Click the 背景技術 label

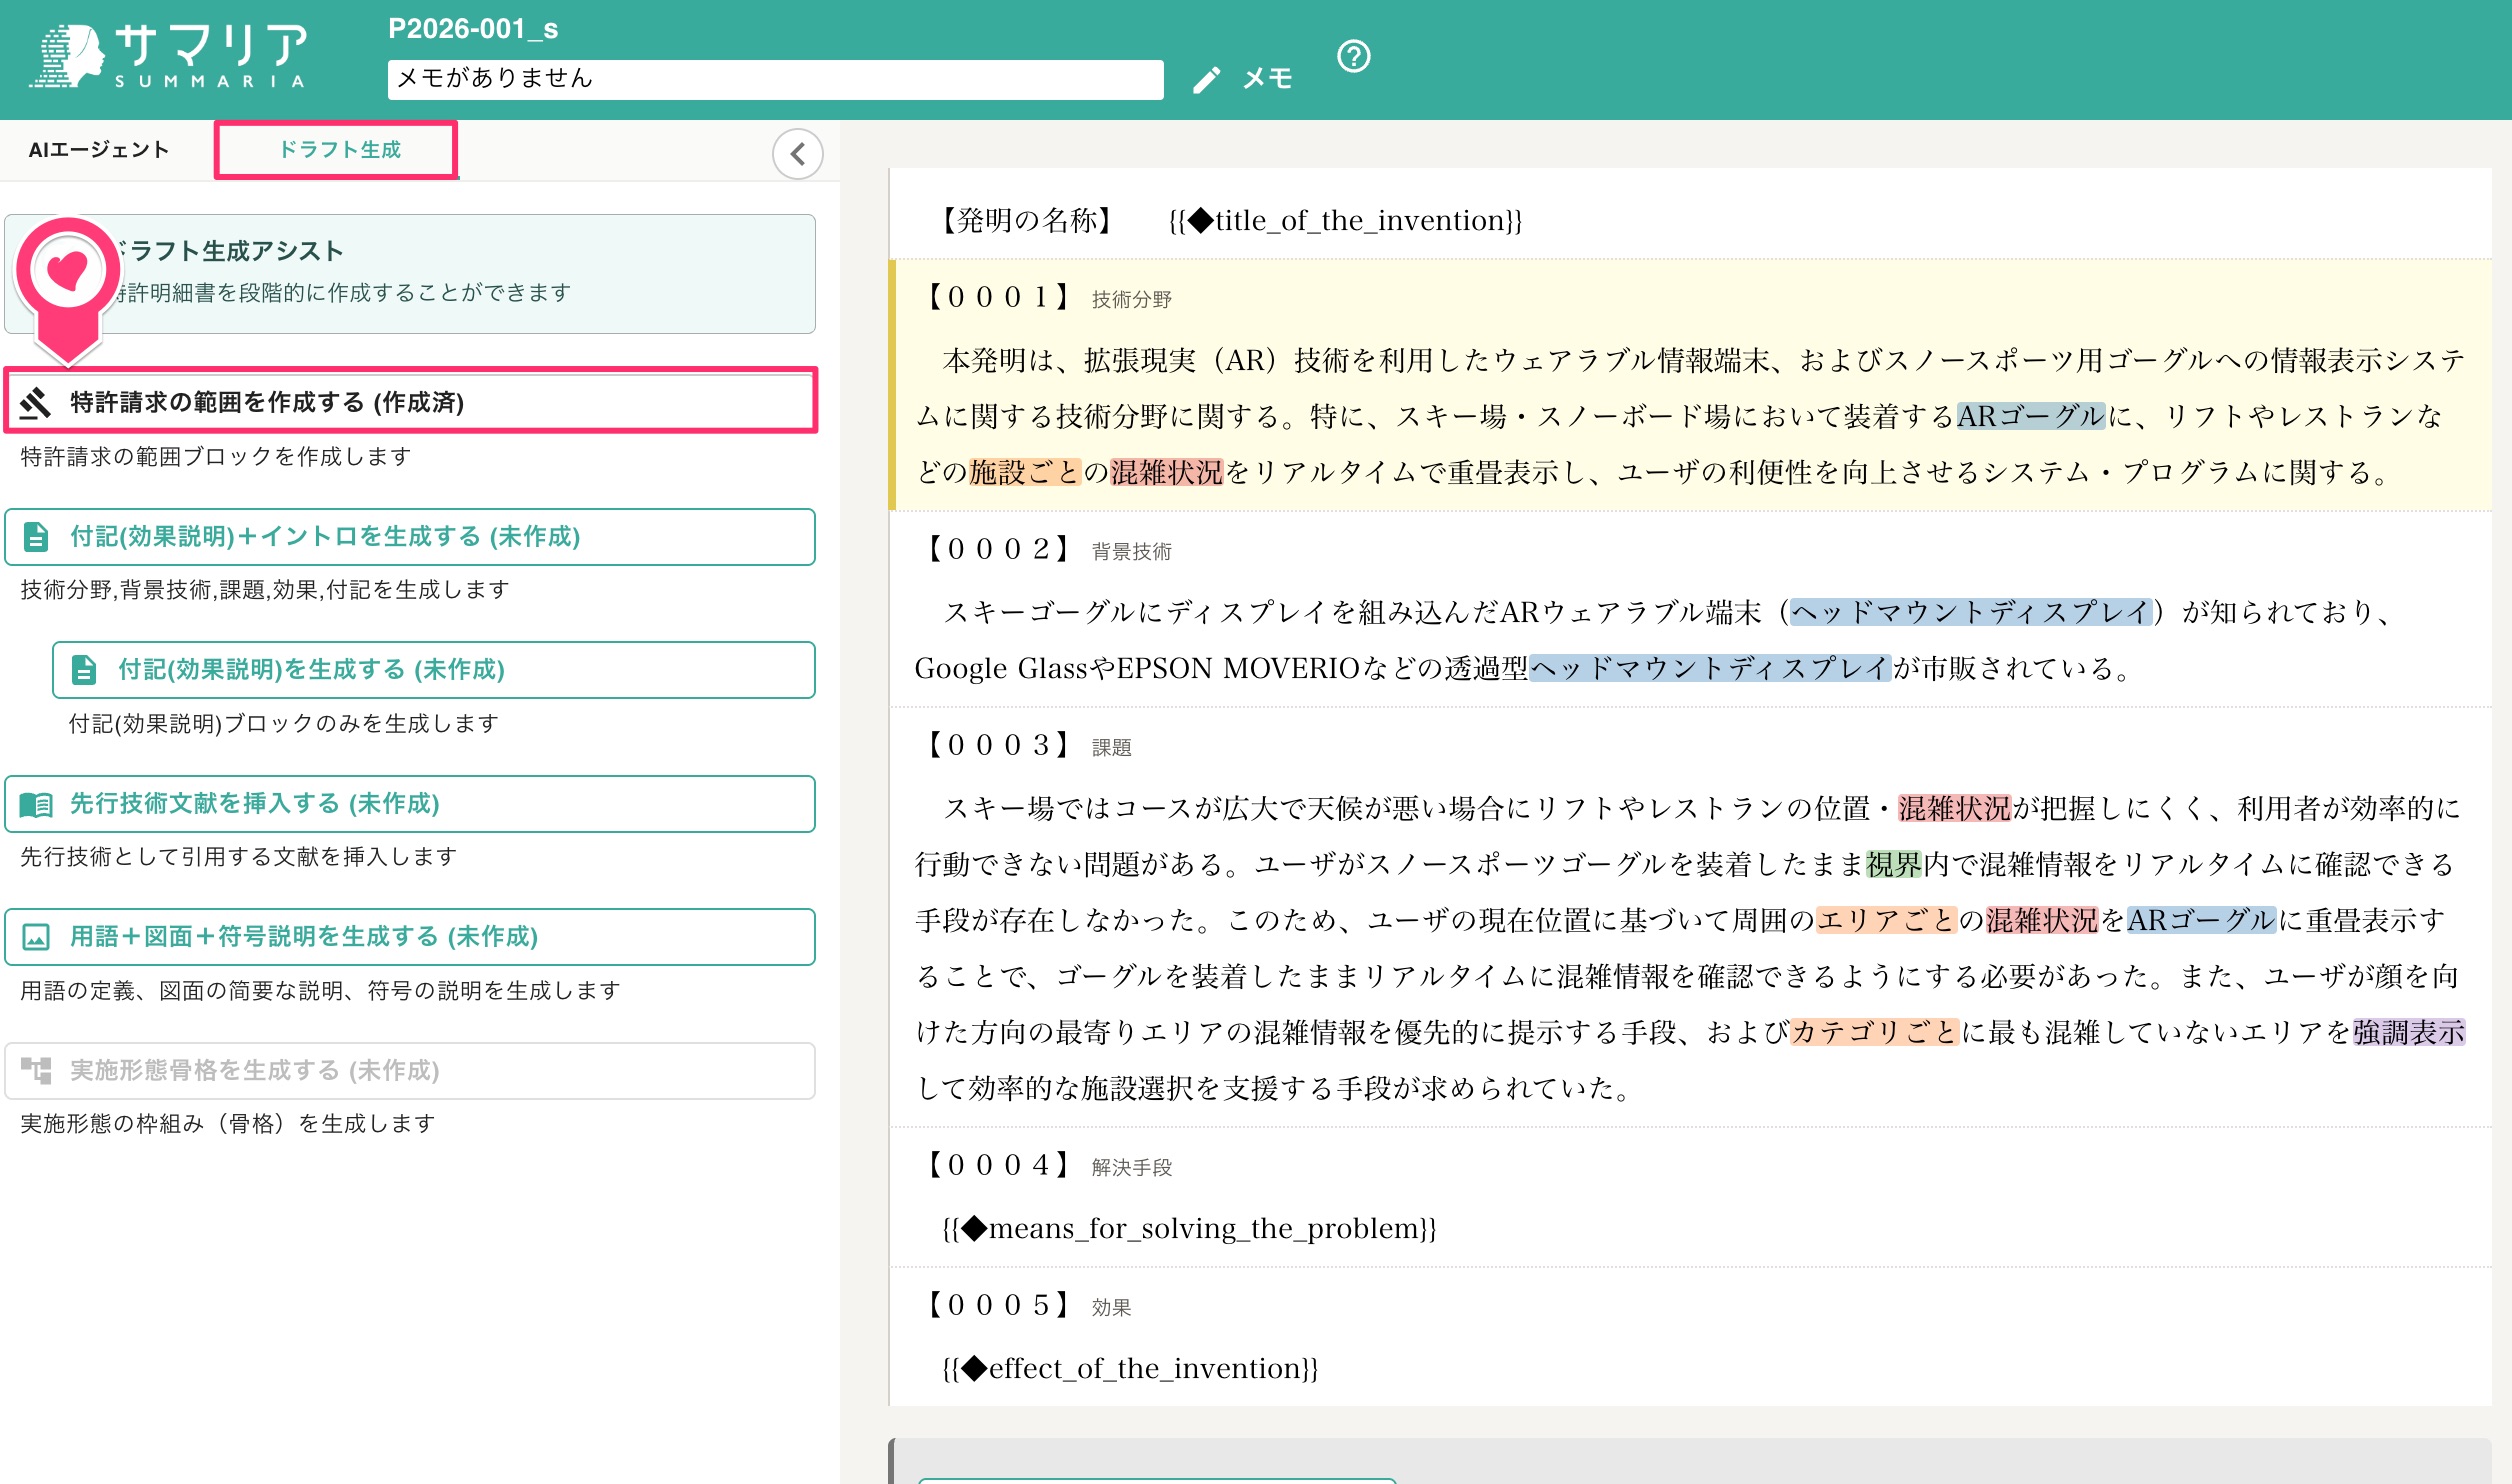coord(1131,551)
